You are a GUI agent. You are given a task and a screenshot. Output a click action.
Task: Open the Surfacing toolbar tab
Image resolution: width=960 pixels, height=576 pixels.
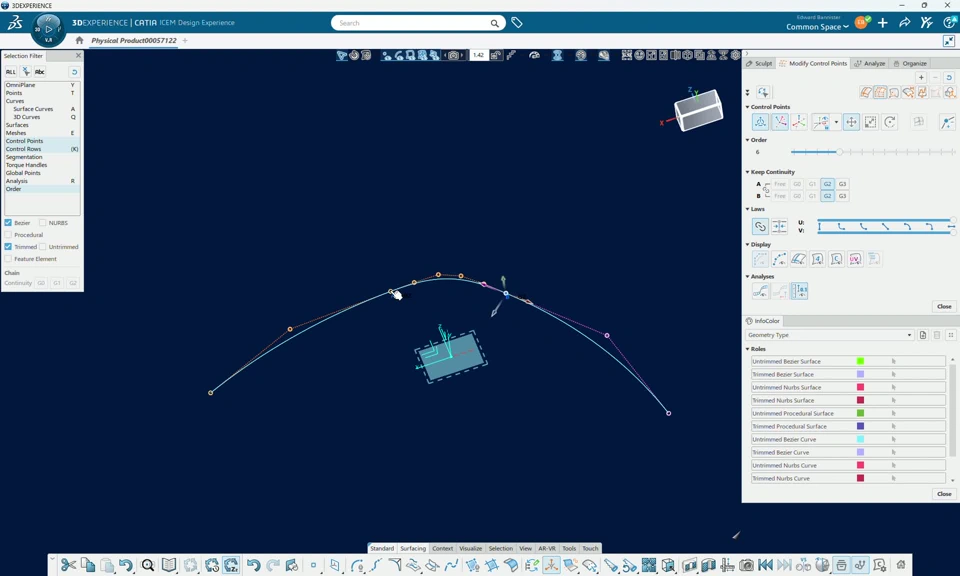coord(413,548)
